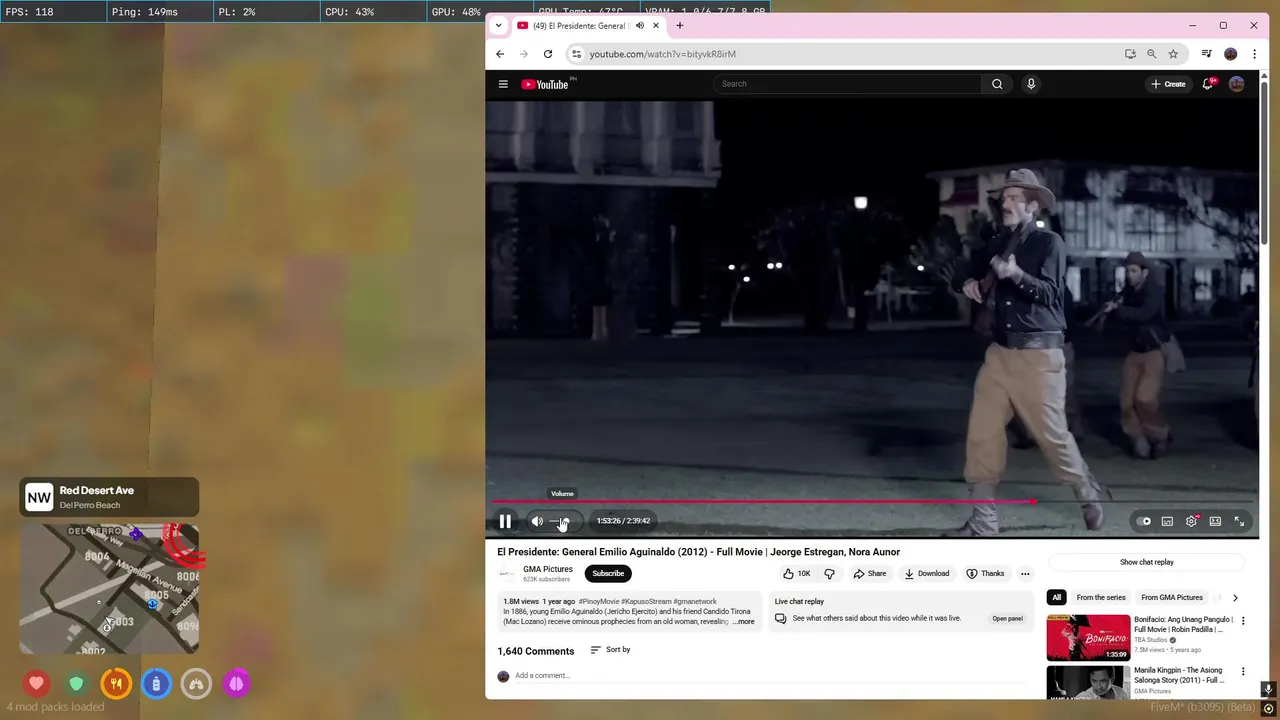
Task: Open zoom magnifier in address bar
Action: point(1151,54)
